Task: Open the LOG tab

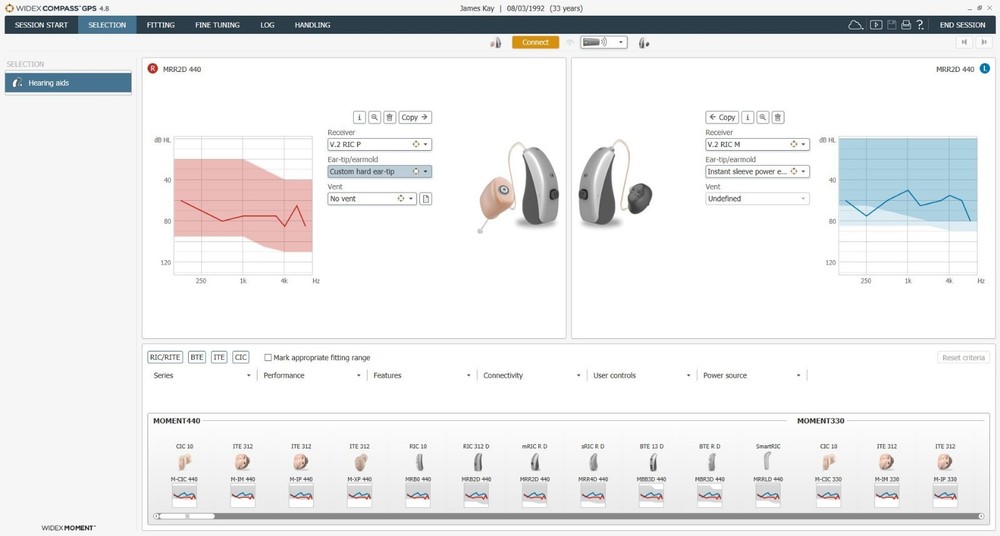Action: pos(267,25)
